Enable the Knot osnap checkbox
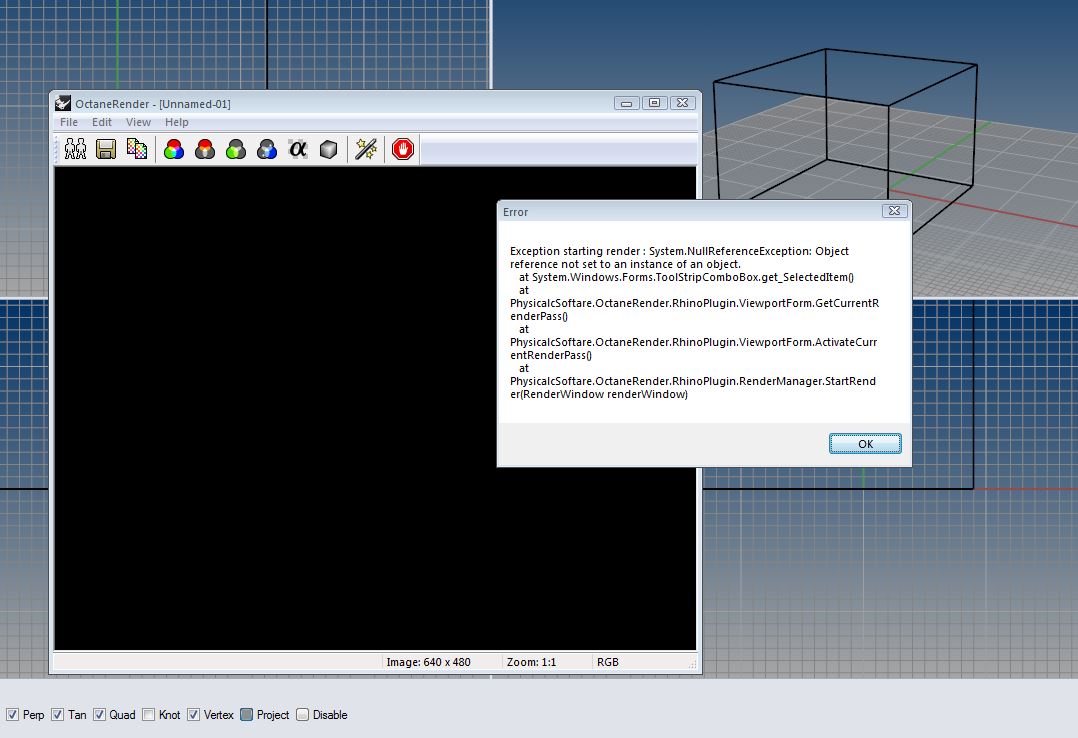 (x=148, y=715)
